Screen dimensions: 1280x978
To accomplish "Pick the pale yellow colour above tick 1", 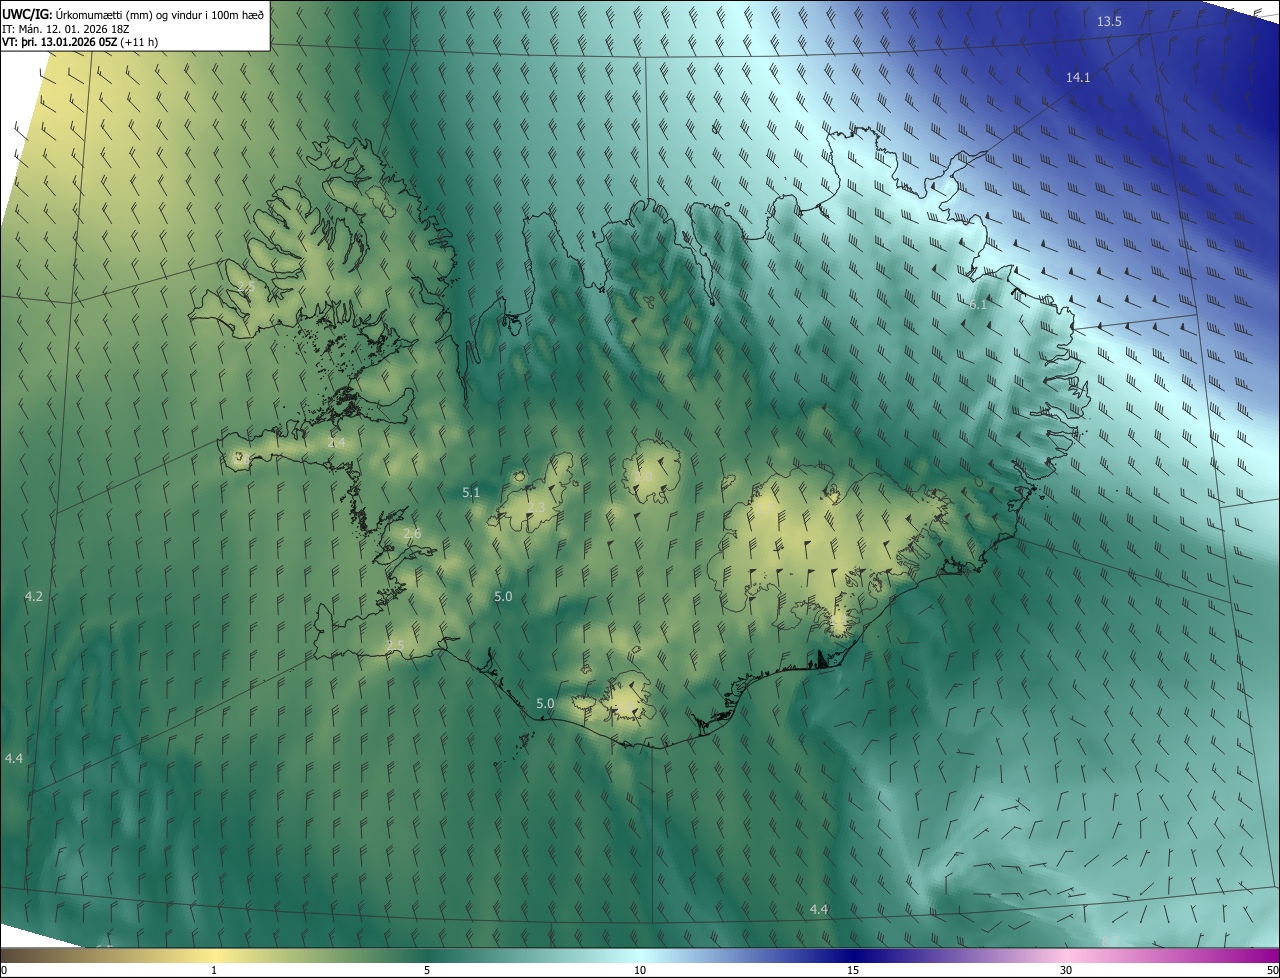I will coord(214,955).
